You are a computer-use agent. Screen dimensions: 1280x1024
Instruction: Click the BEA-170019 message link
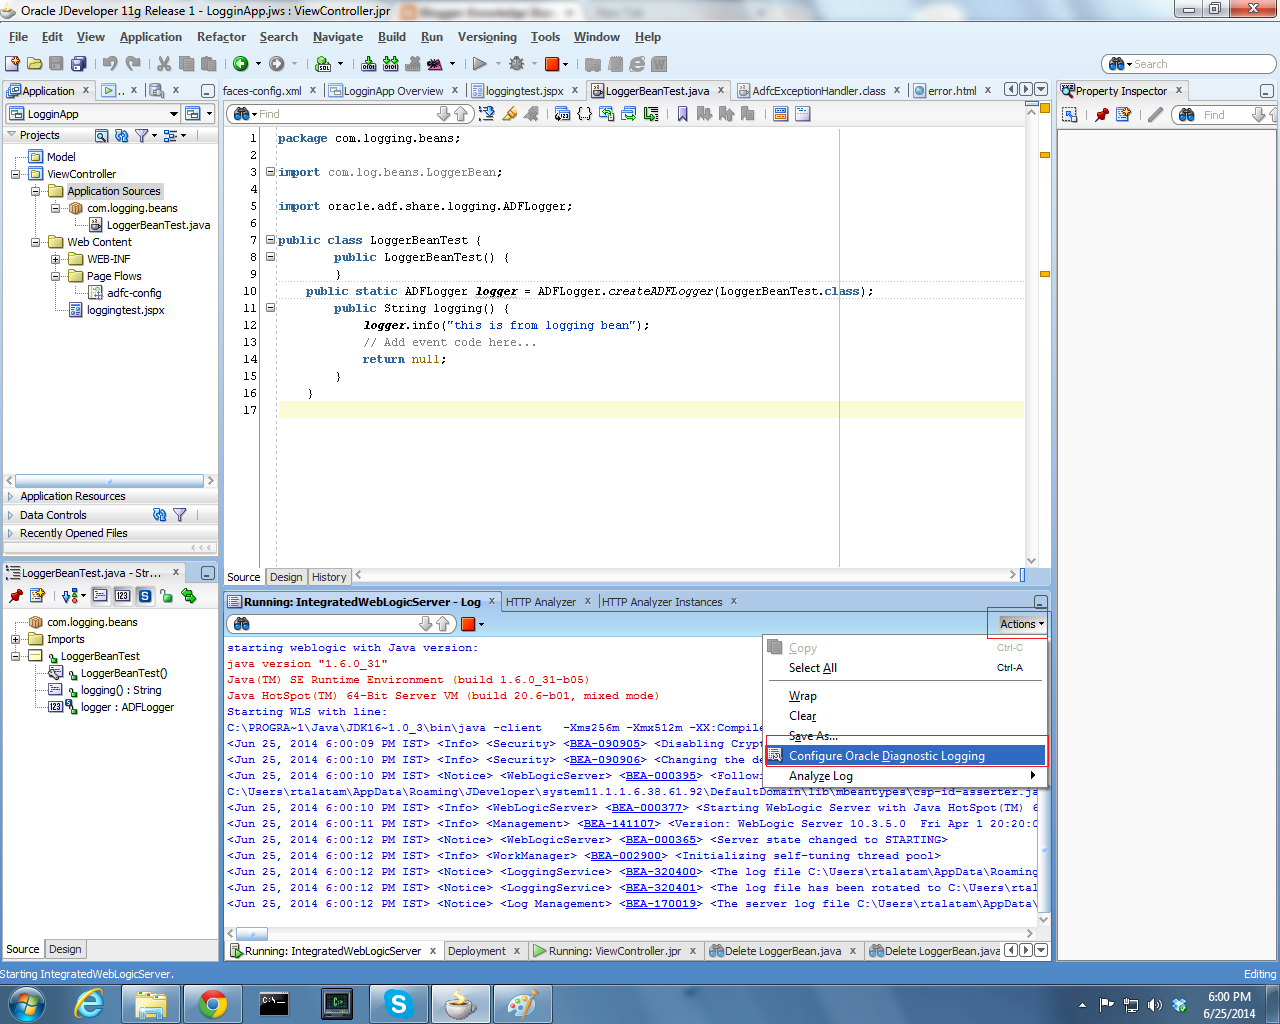coord(661,904)
